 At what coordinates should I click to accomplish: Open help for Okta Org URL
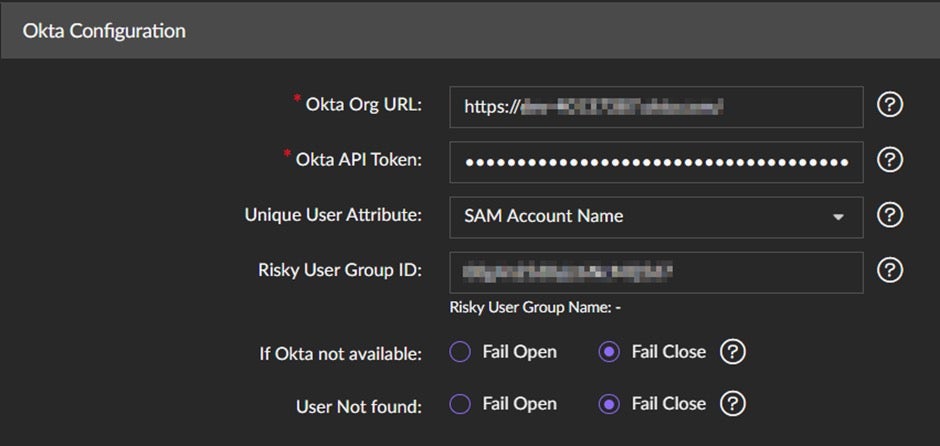point(889,106)
